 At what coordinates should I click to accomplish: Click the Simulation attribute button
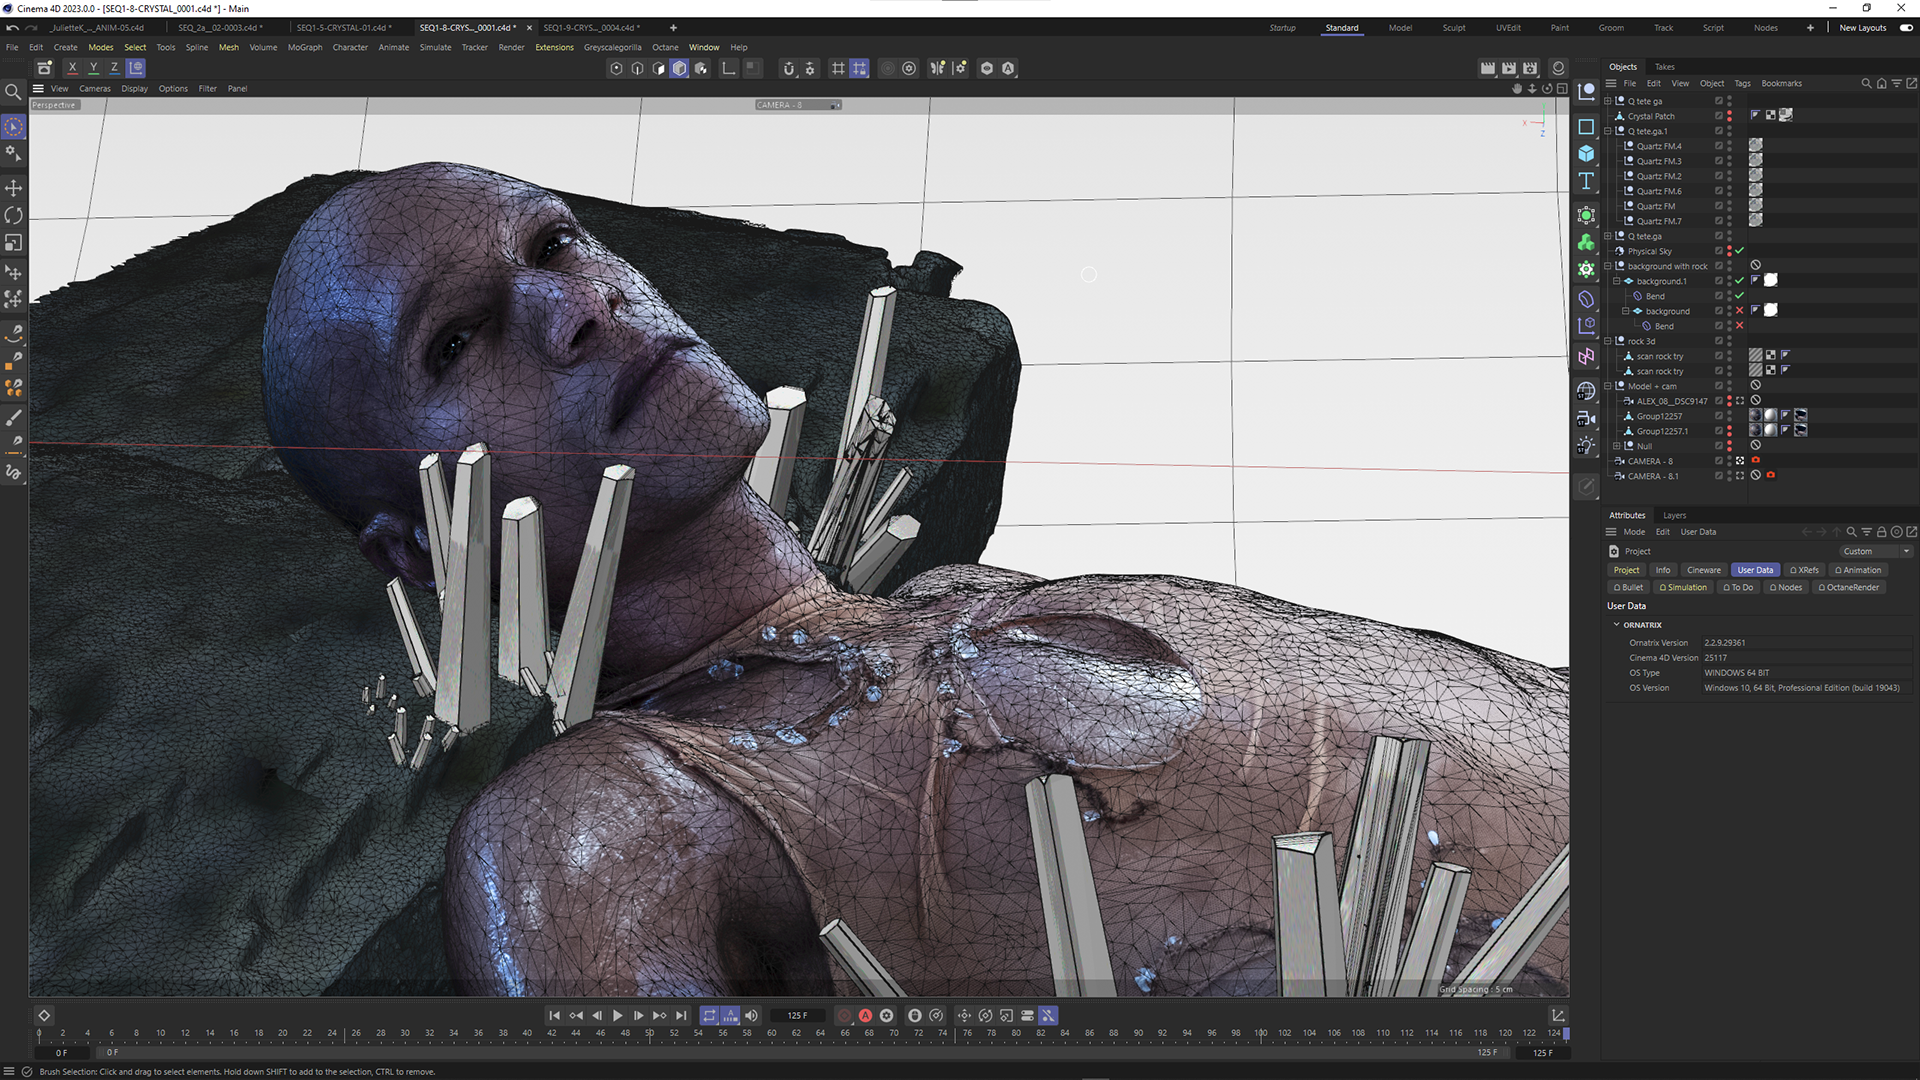tap(1683, 587)
